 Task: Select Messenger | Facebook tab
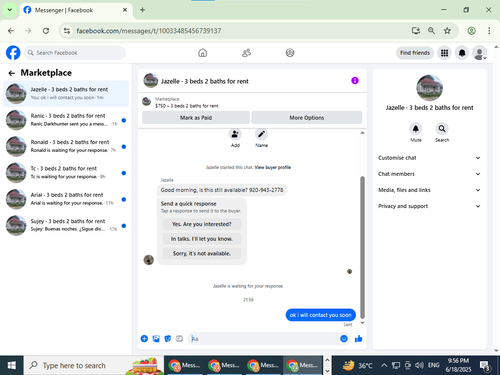tap(76, 10)
